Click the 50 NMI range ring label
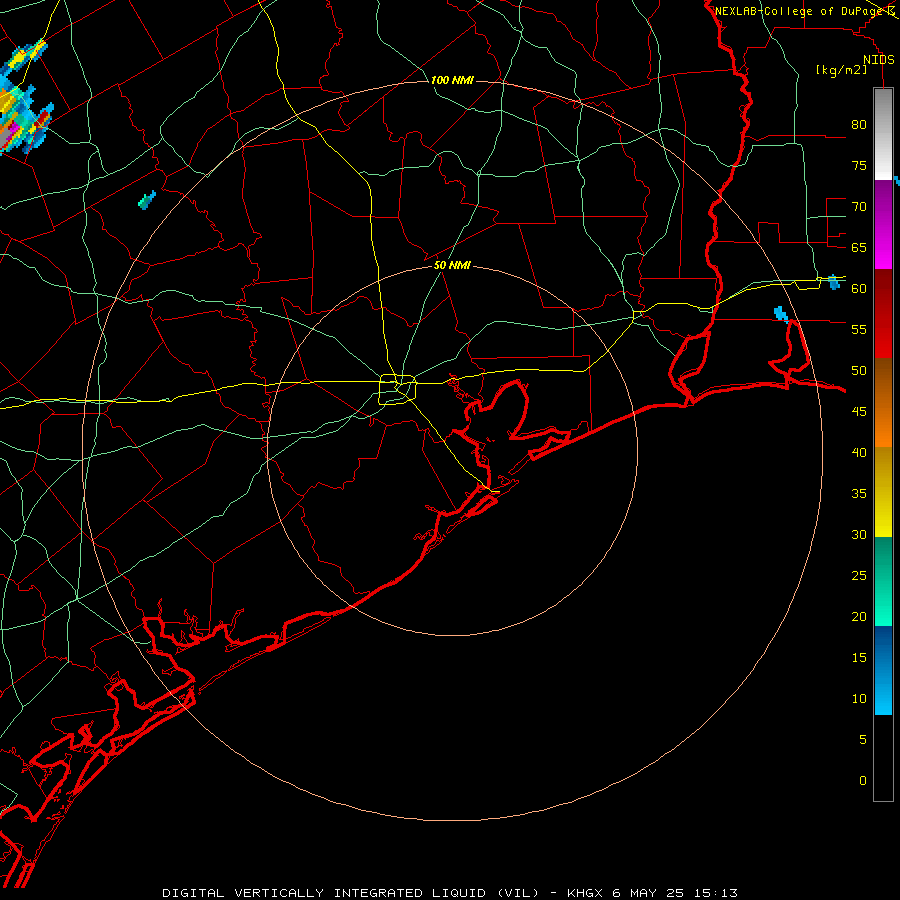 coord(452,265)
